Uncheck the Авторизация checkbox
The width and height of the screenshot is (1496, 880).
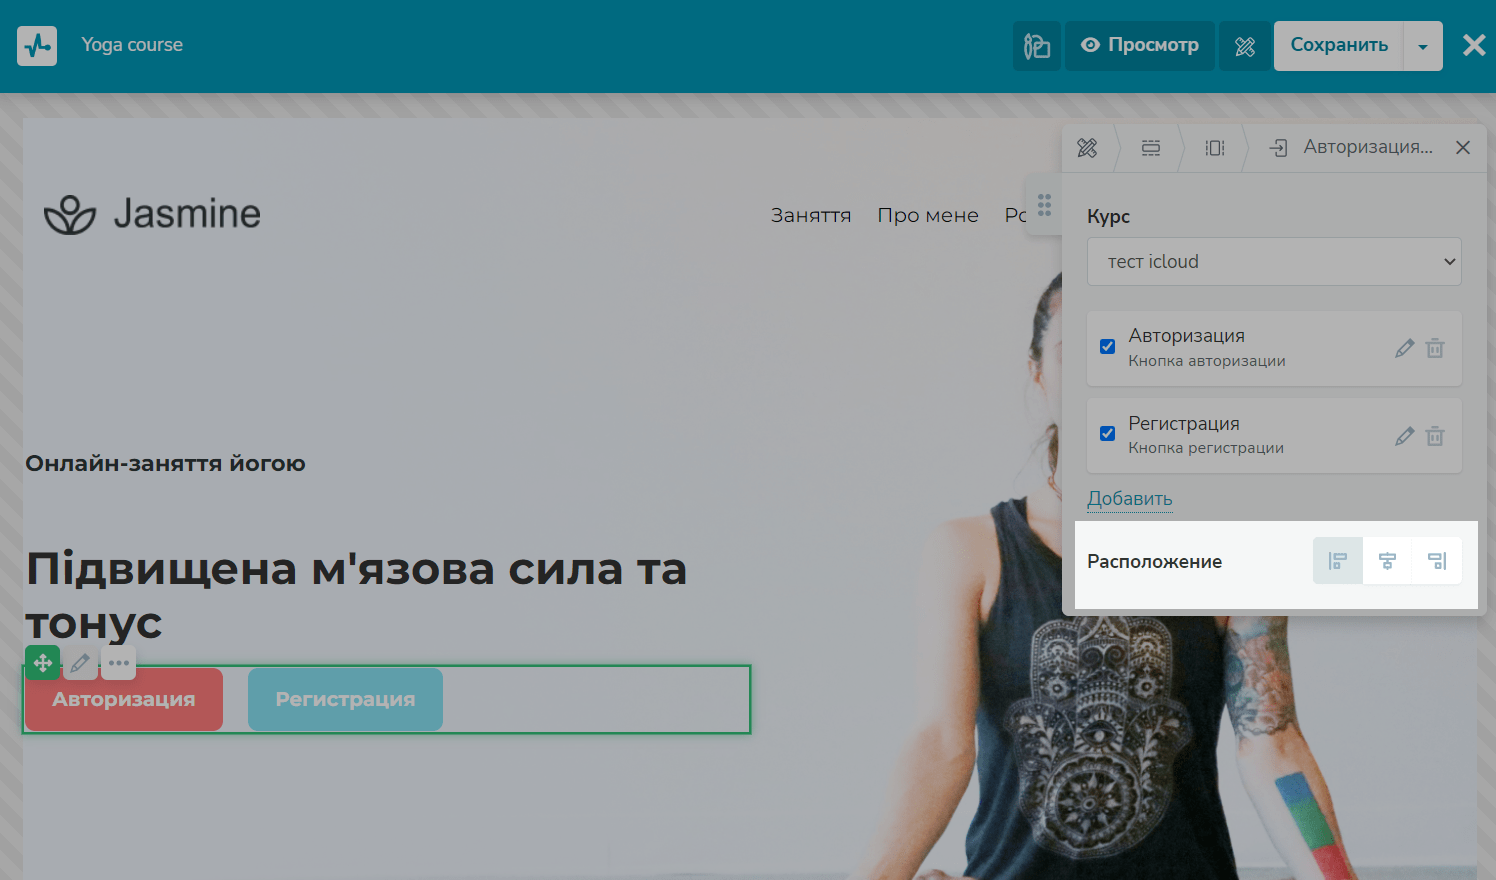pyautogui.click(x=1107, y=347)
